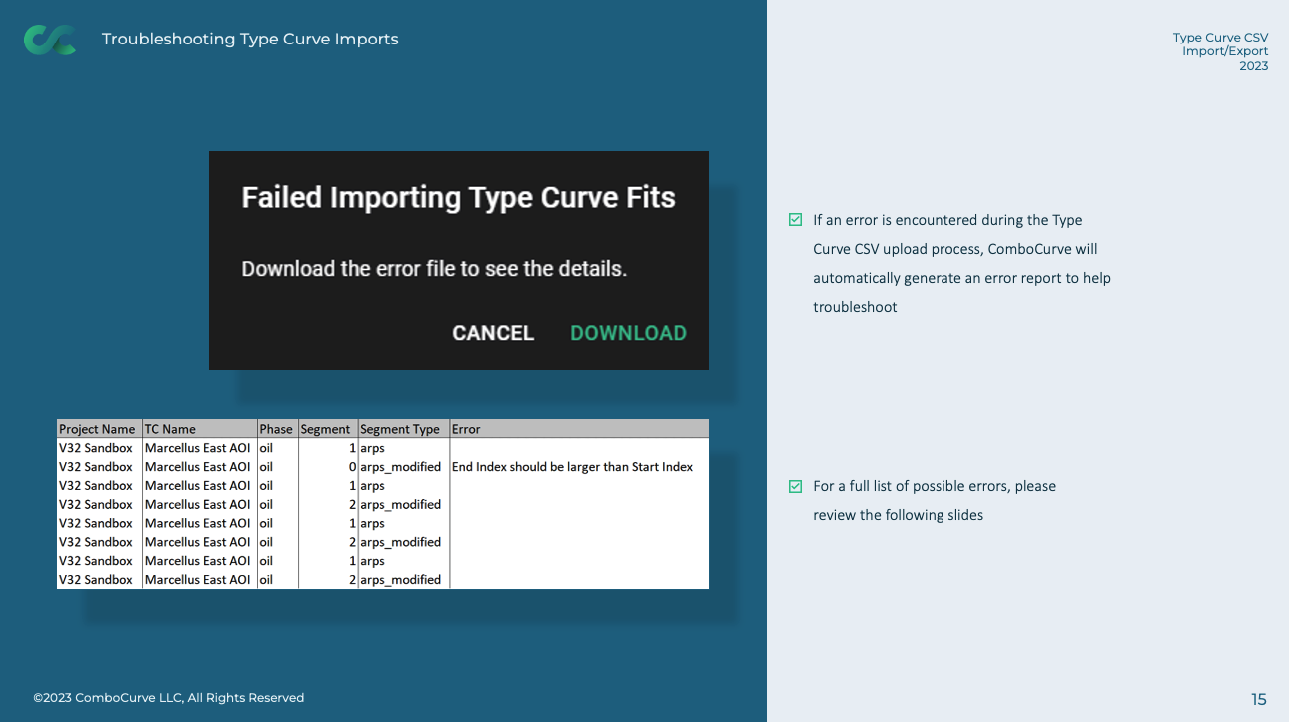The image size is (1289, 722).
Task: Click the Segment cell showing 0
Action: tap(328, 467)
